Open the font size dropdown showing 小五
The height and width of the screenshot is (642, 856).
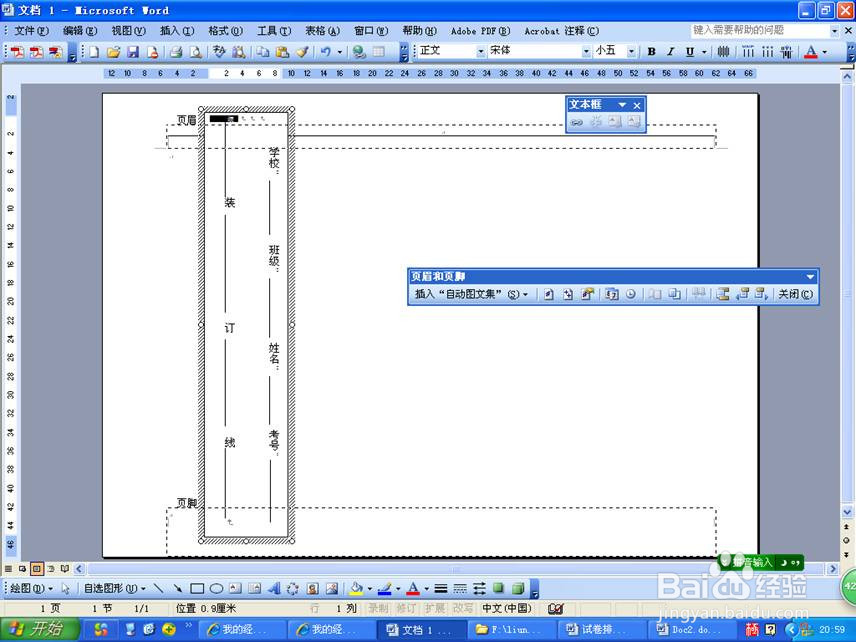tap(631, 51)
